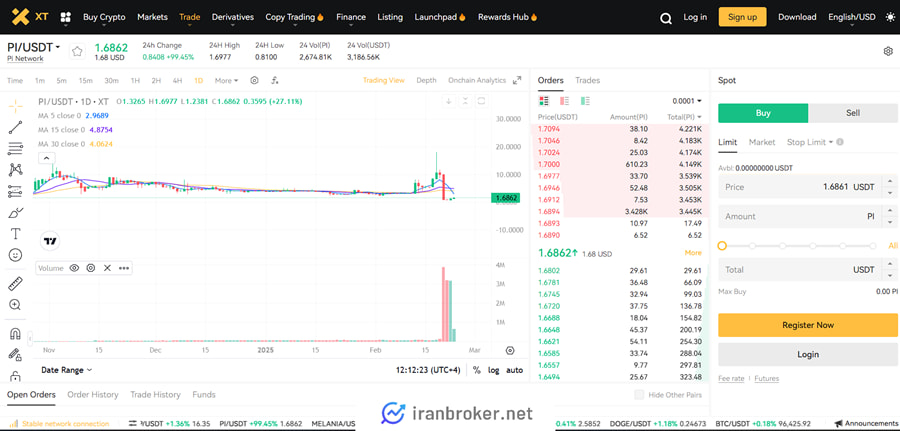This screenshot has height=431, width=900.
Task: Open Order History tab
Action: click(x=92, y=395)
